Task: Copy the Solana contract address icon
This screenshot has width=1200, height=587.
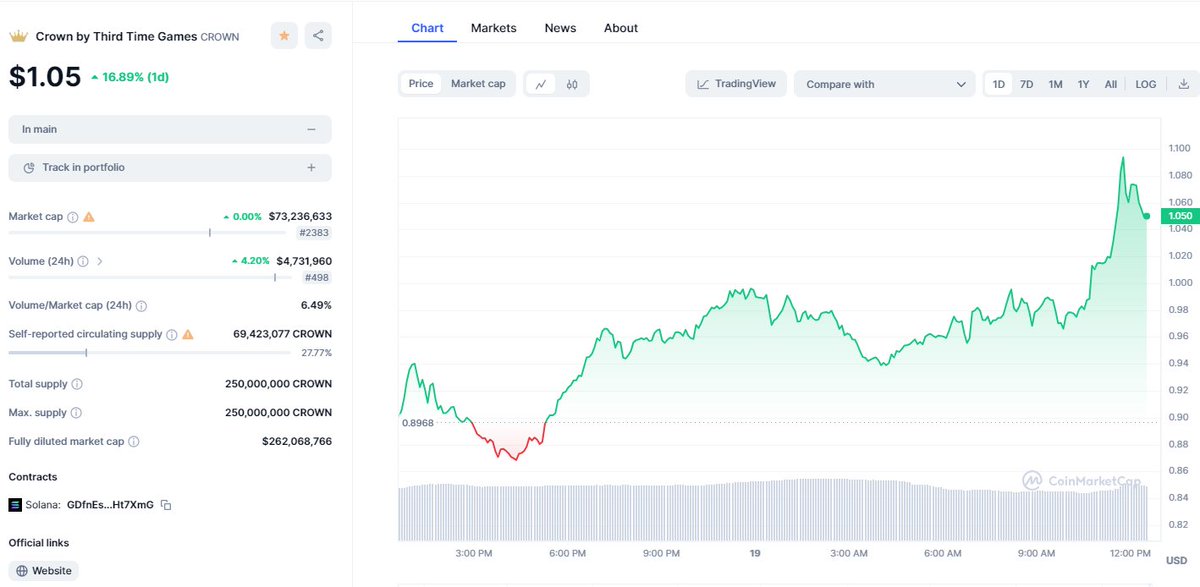Action: (x=166, y=505)
